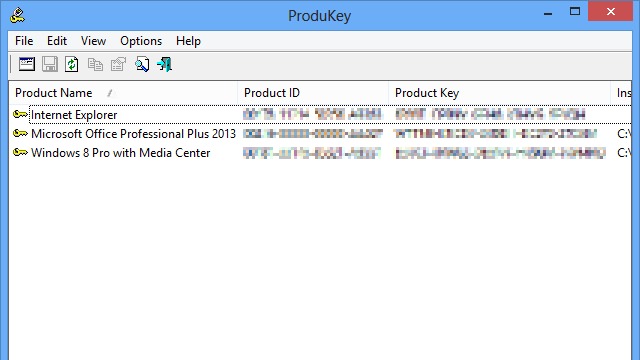Select Microsoft Office Professional Plus 2013 row
This screenshot has height=360, width=640.
[x=320, y=133]
